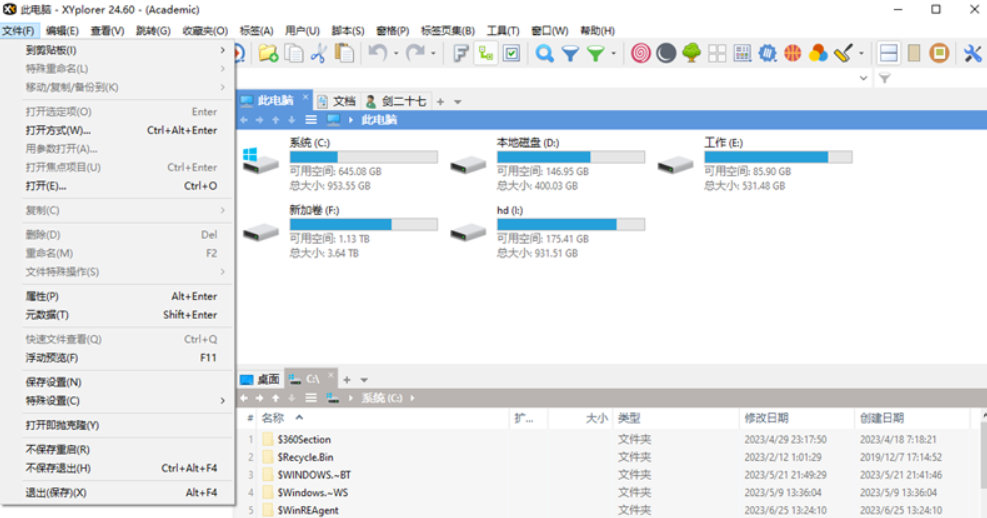Open Find Files with magnifier icon

coord(544,53)
